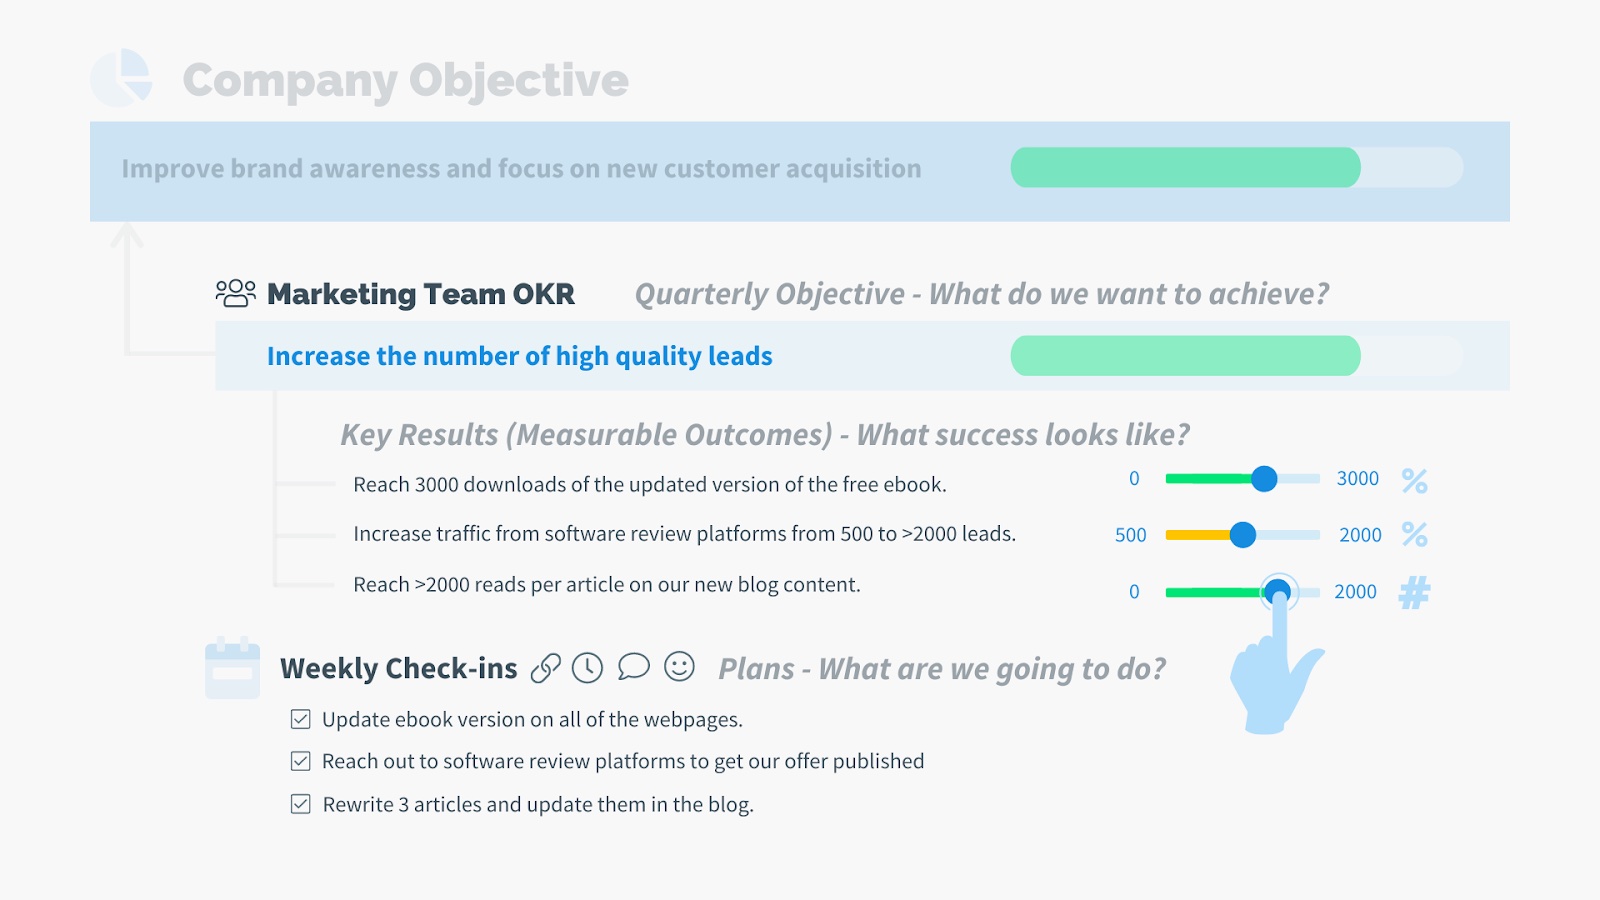This screenshot has width=1600, height=900.
Task: Click the company objective green progress bar
Action: tap(1237, 167)
